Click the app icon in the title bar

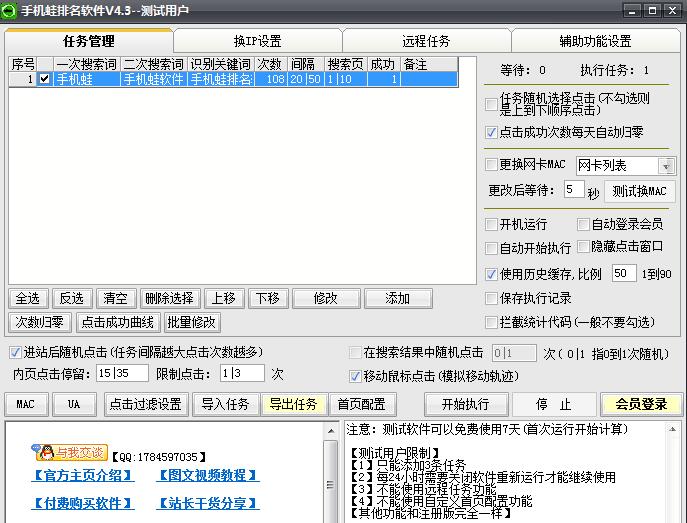point(10,11)
